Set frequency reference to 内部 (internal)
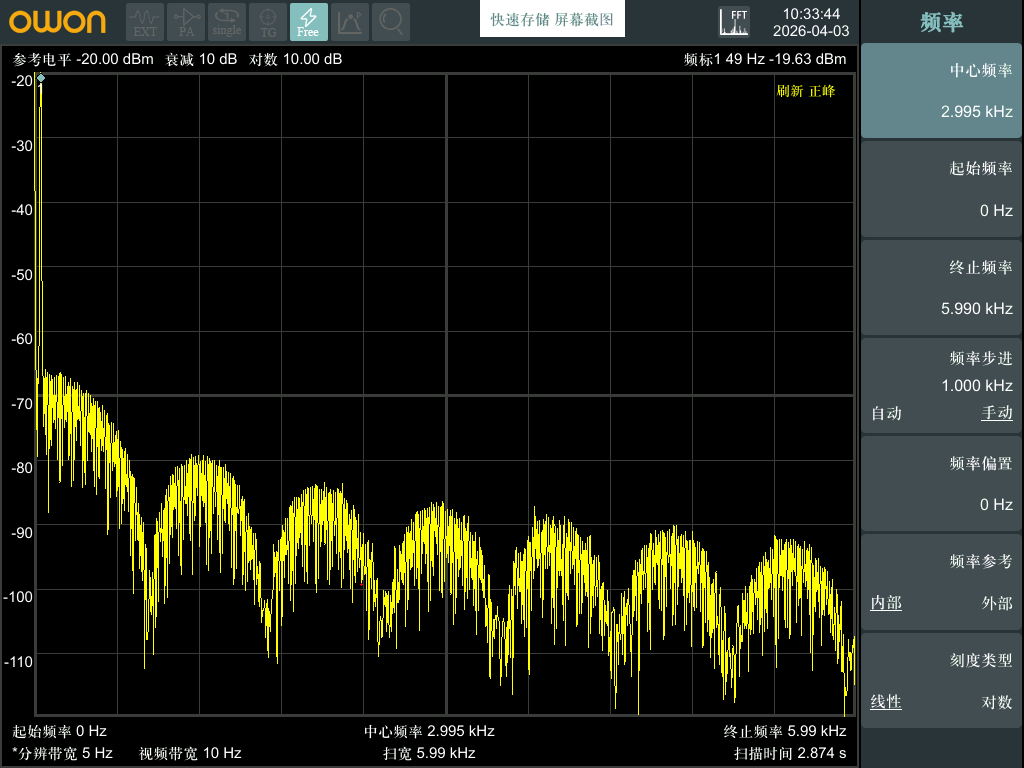Image resolution: width=1024 pixels, height=768 pixels. click(886, 603)
